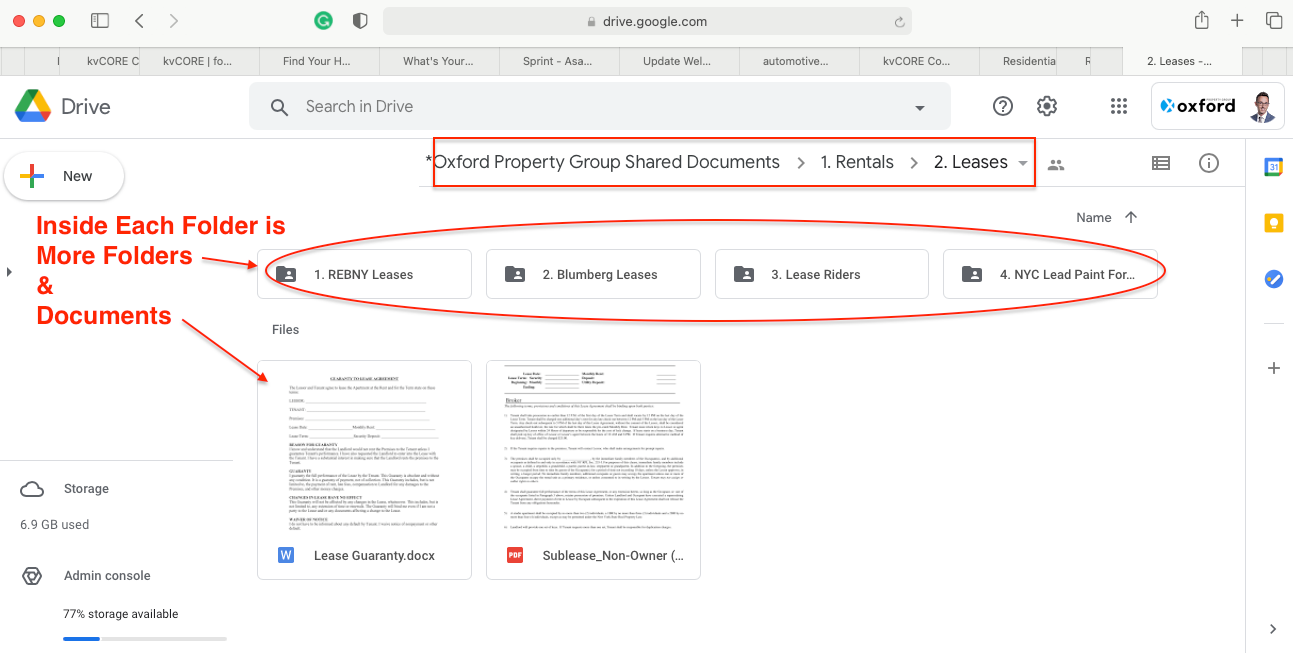Open Google Tasks in side panel
The image size is (1293, 653).
pos(1273,279)
